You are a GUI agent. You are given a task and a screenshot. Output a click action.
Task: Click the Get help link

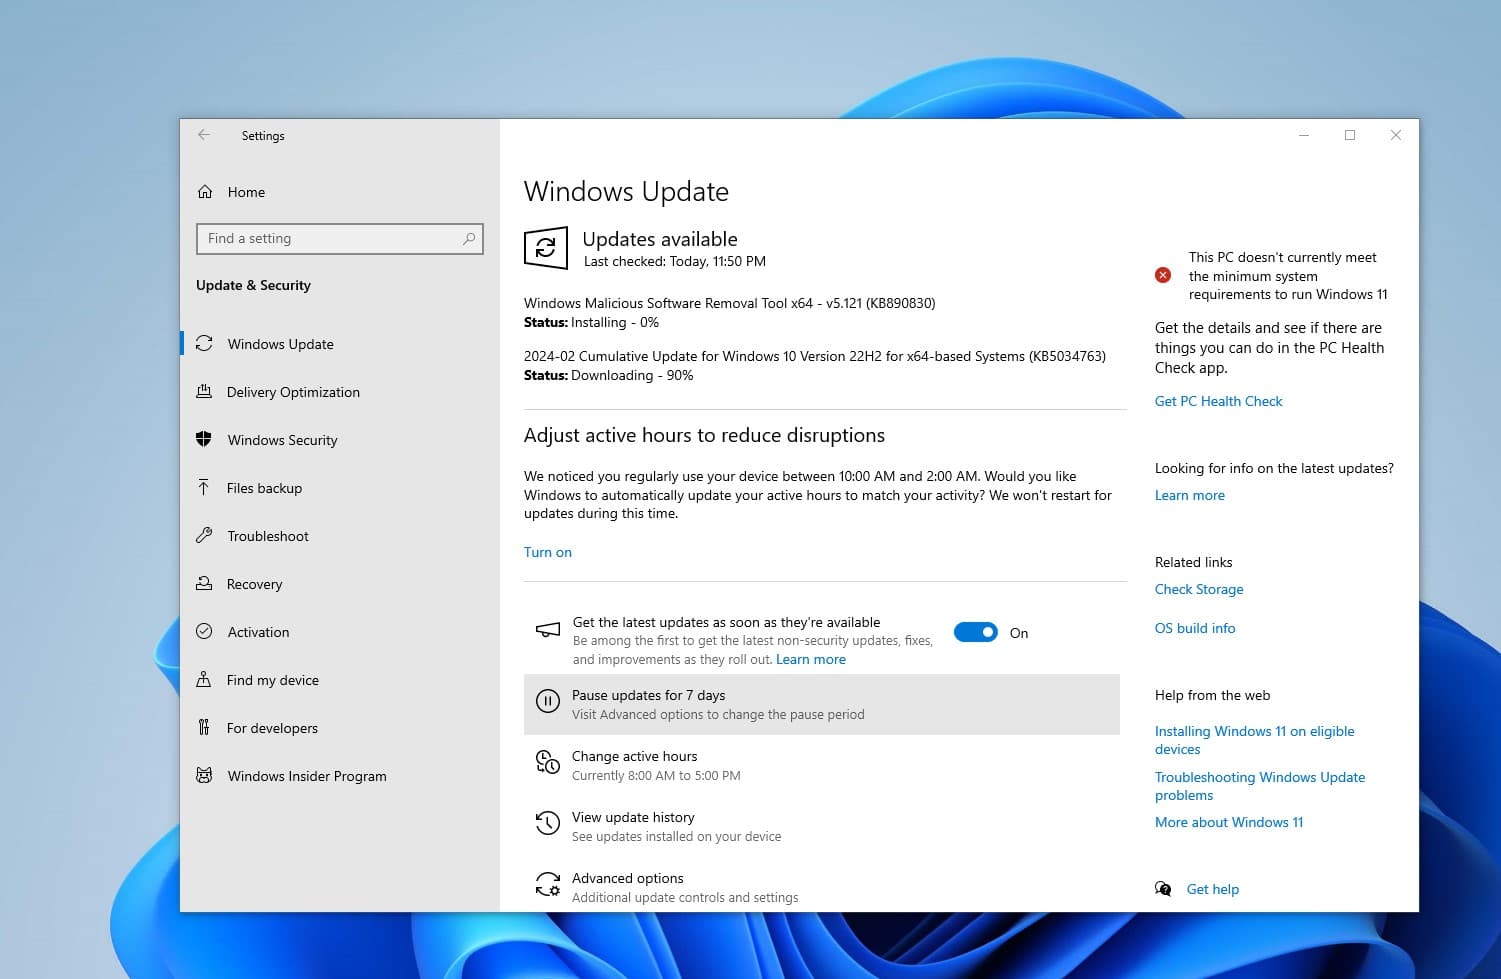coord(1212,889)
